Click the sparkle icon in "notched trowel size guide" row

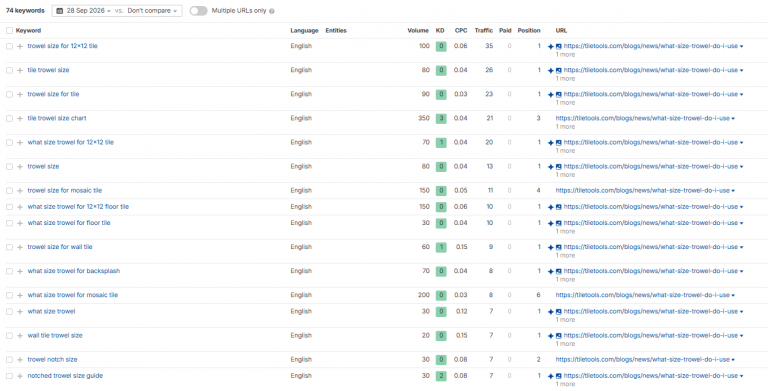551,376
